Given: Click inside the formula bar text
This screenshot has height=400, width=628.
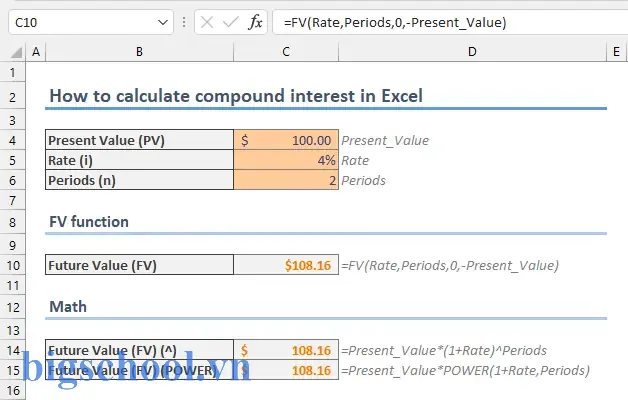Looking at the screenshot, I should point(395,22).
